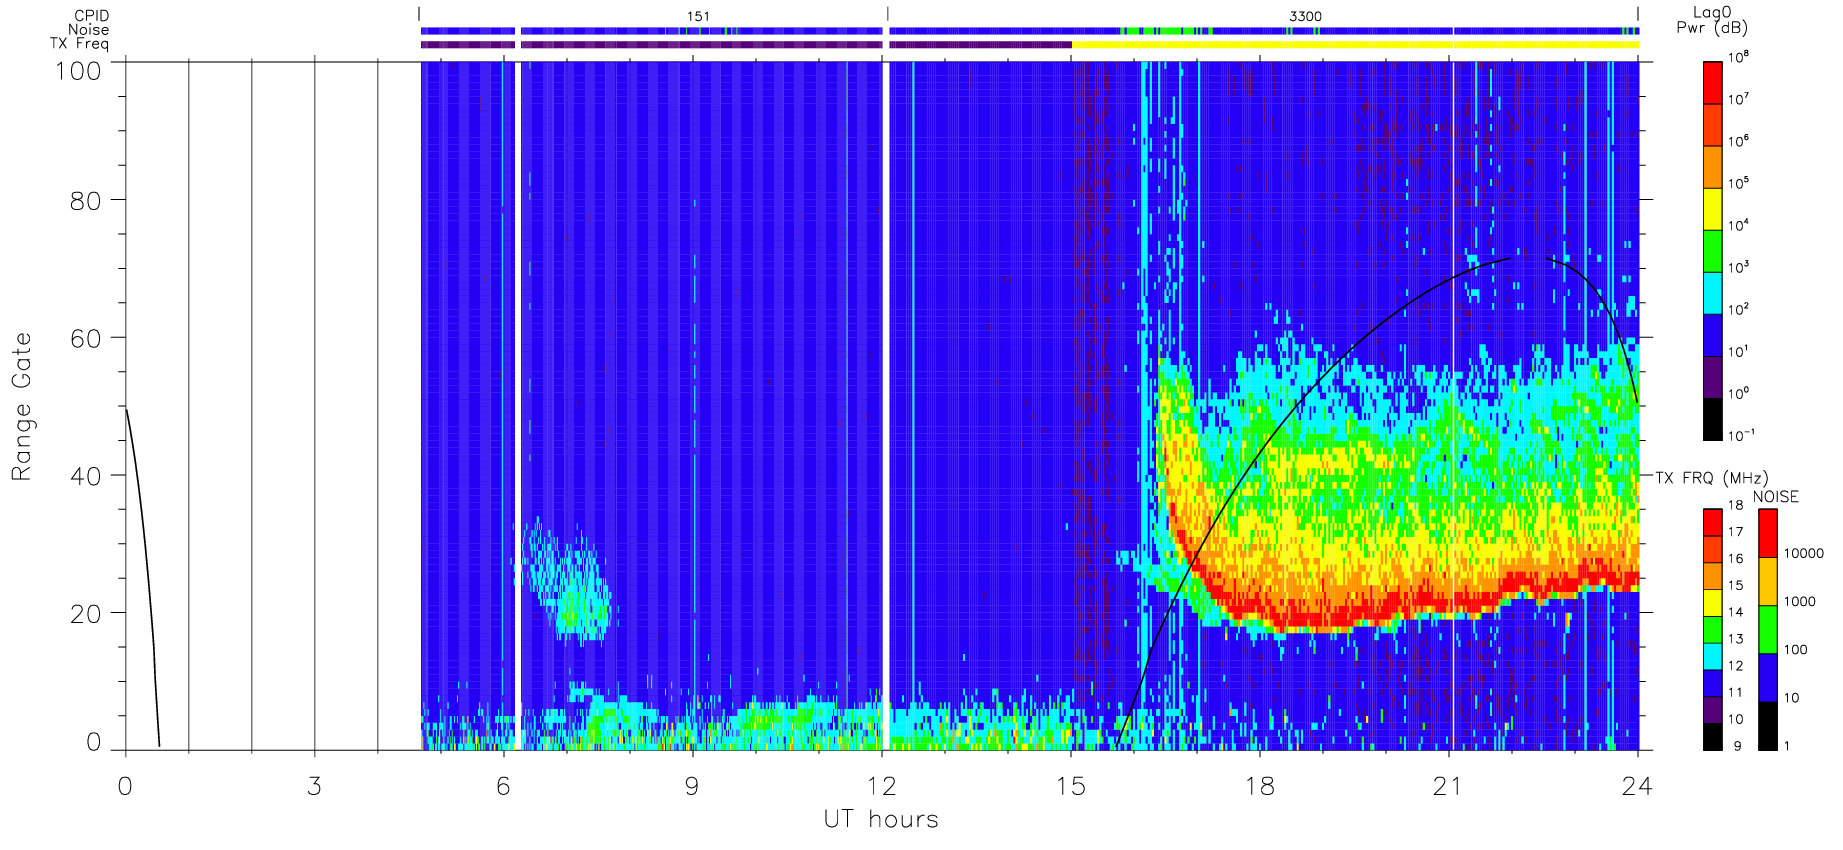1843x850 pixels.
Task: Click the NOISE legend value '100'
Action: click(x=1796, y=649)
